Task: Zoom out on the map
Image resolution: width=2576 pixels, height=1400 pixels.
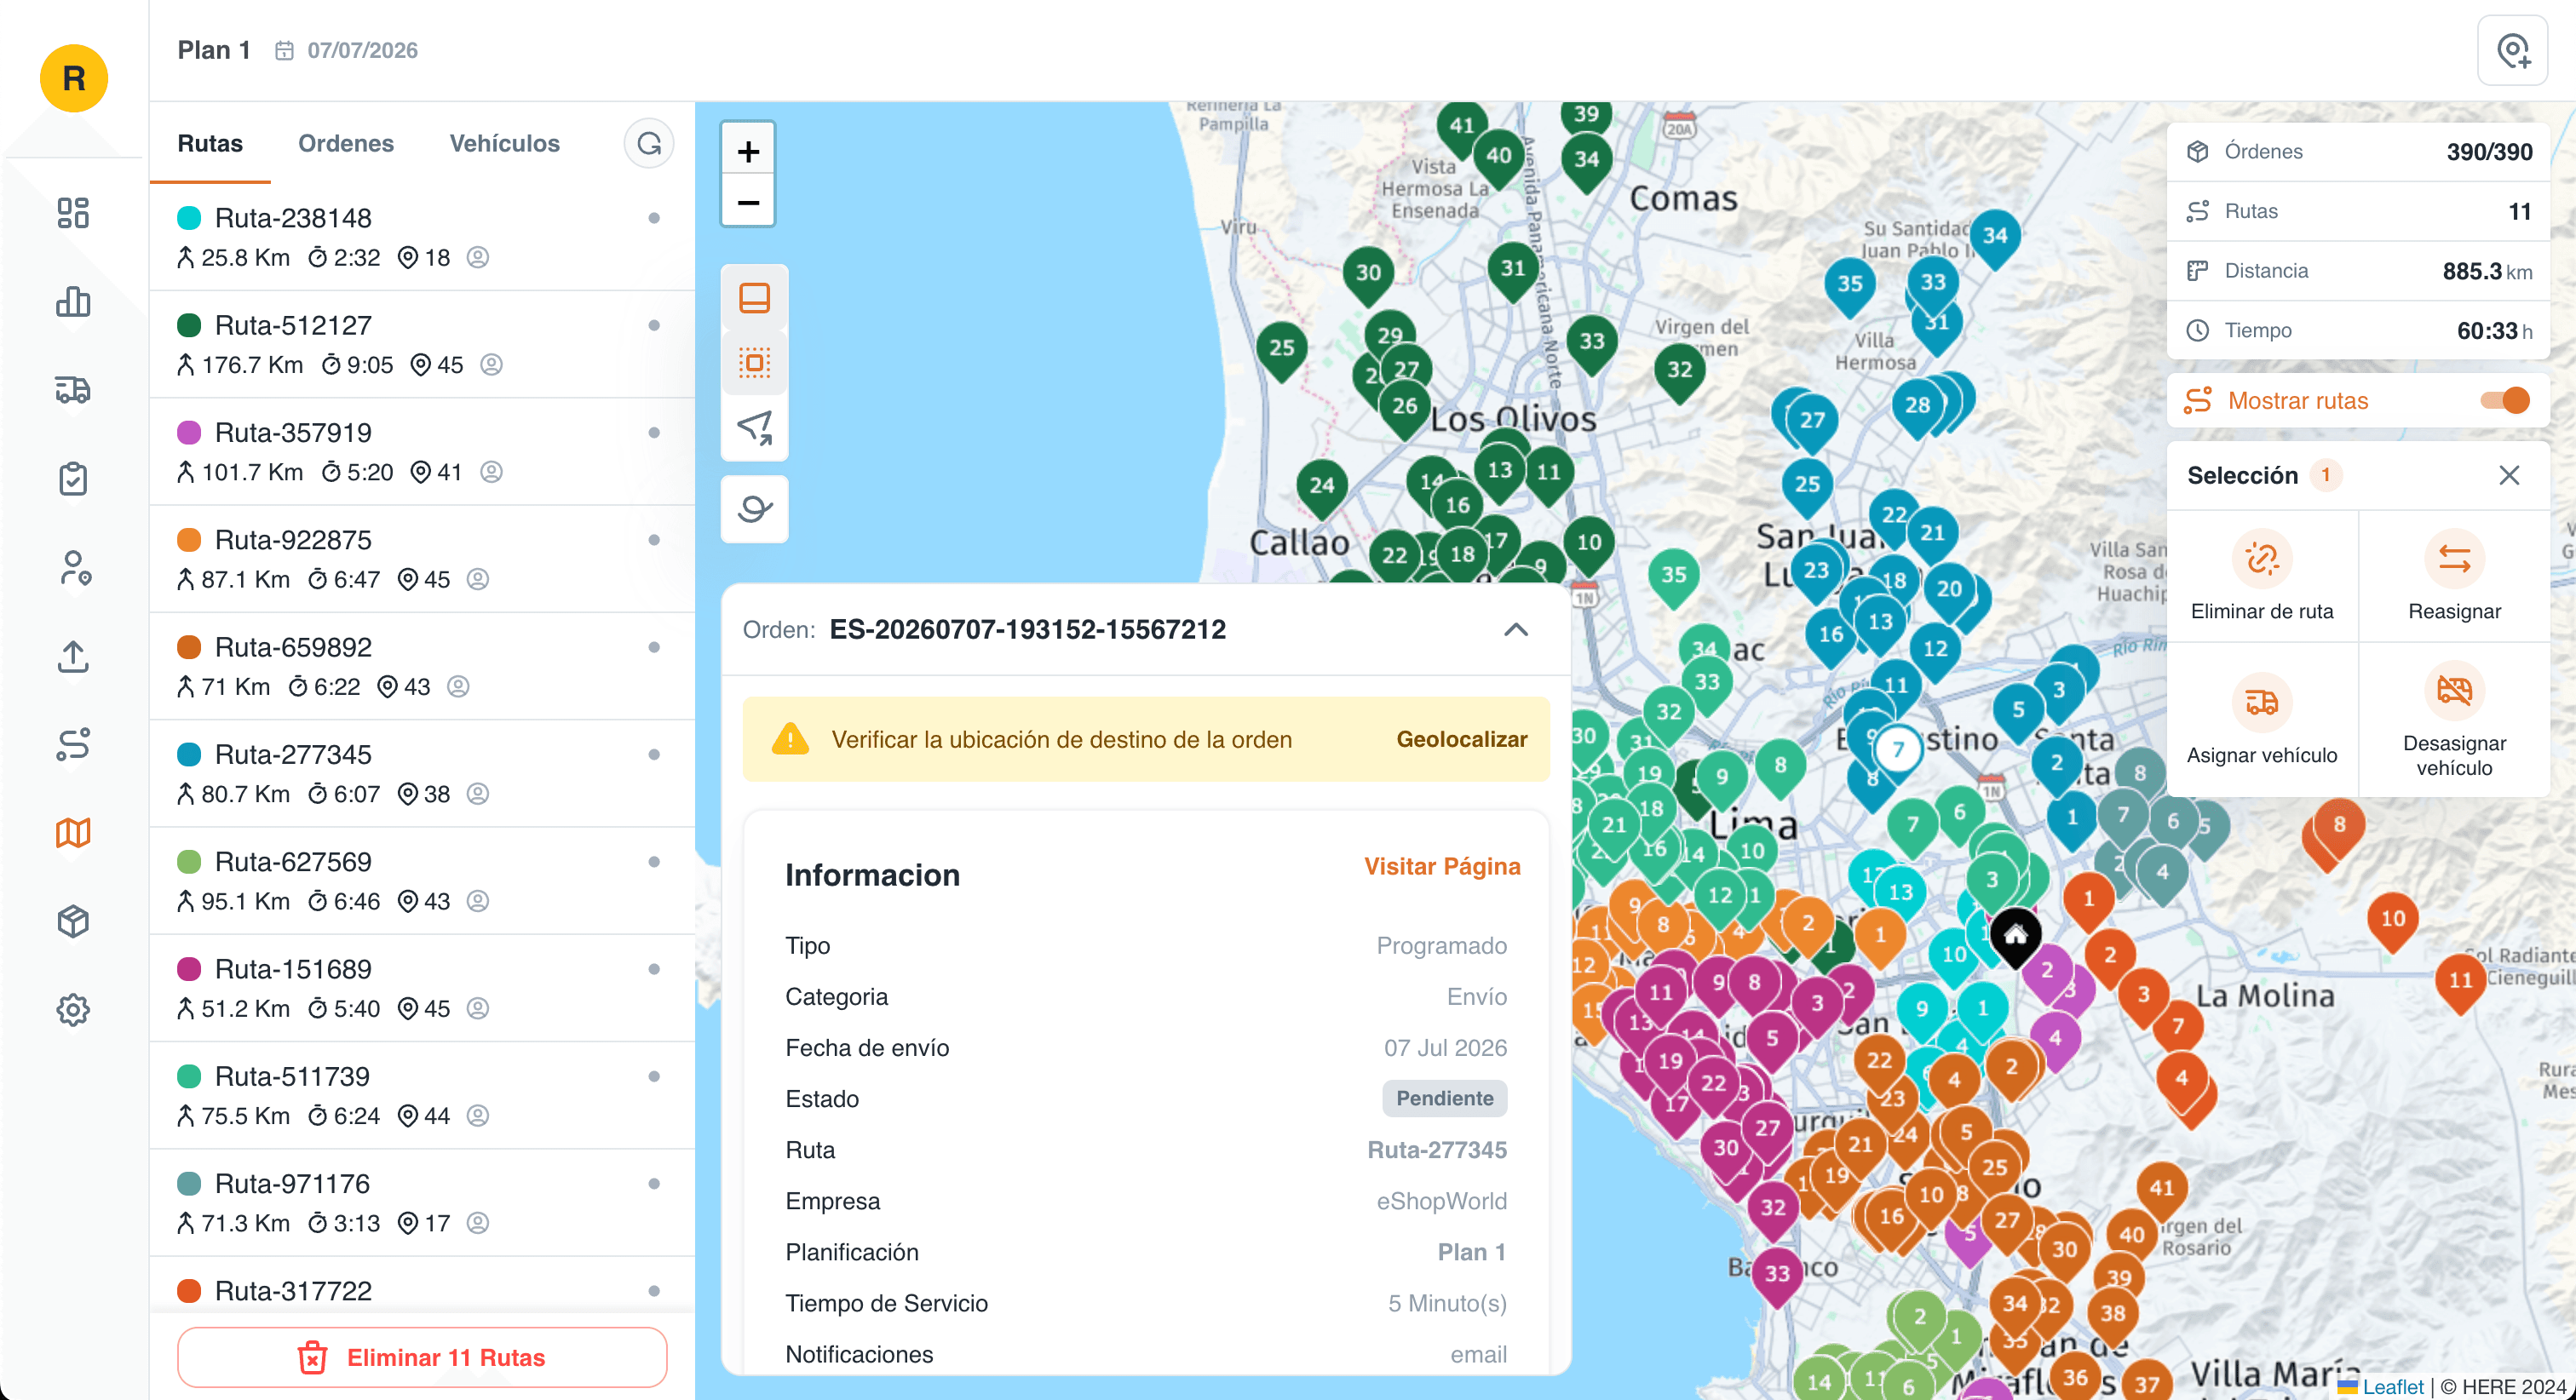Action: coord(748,202)
